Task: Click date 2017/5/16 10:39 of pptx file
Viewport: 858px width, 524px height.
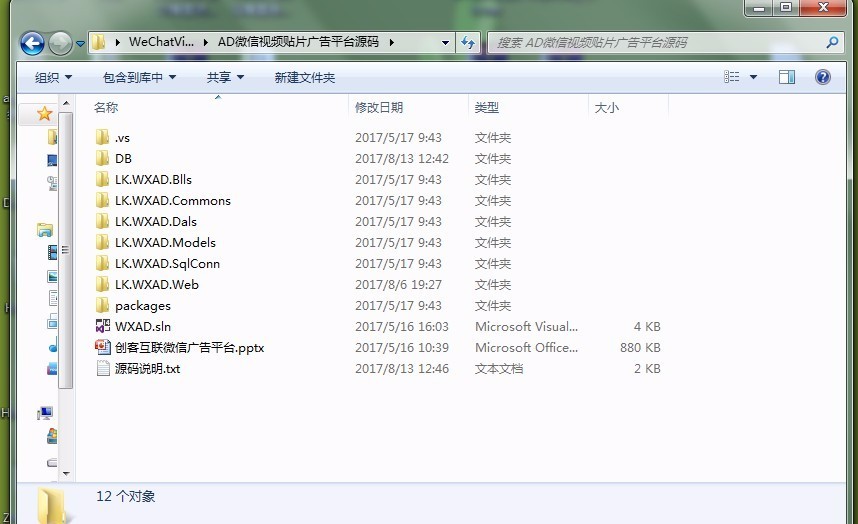Action: [x=402, y=347]
